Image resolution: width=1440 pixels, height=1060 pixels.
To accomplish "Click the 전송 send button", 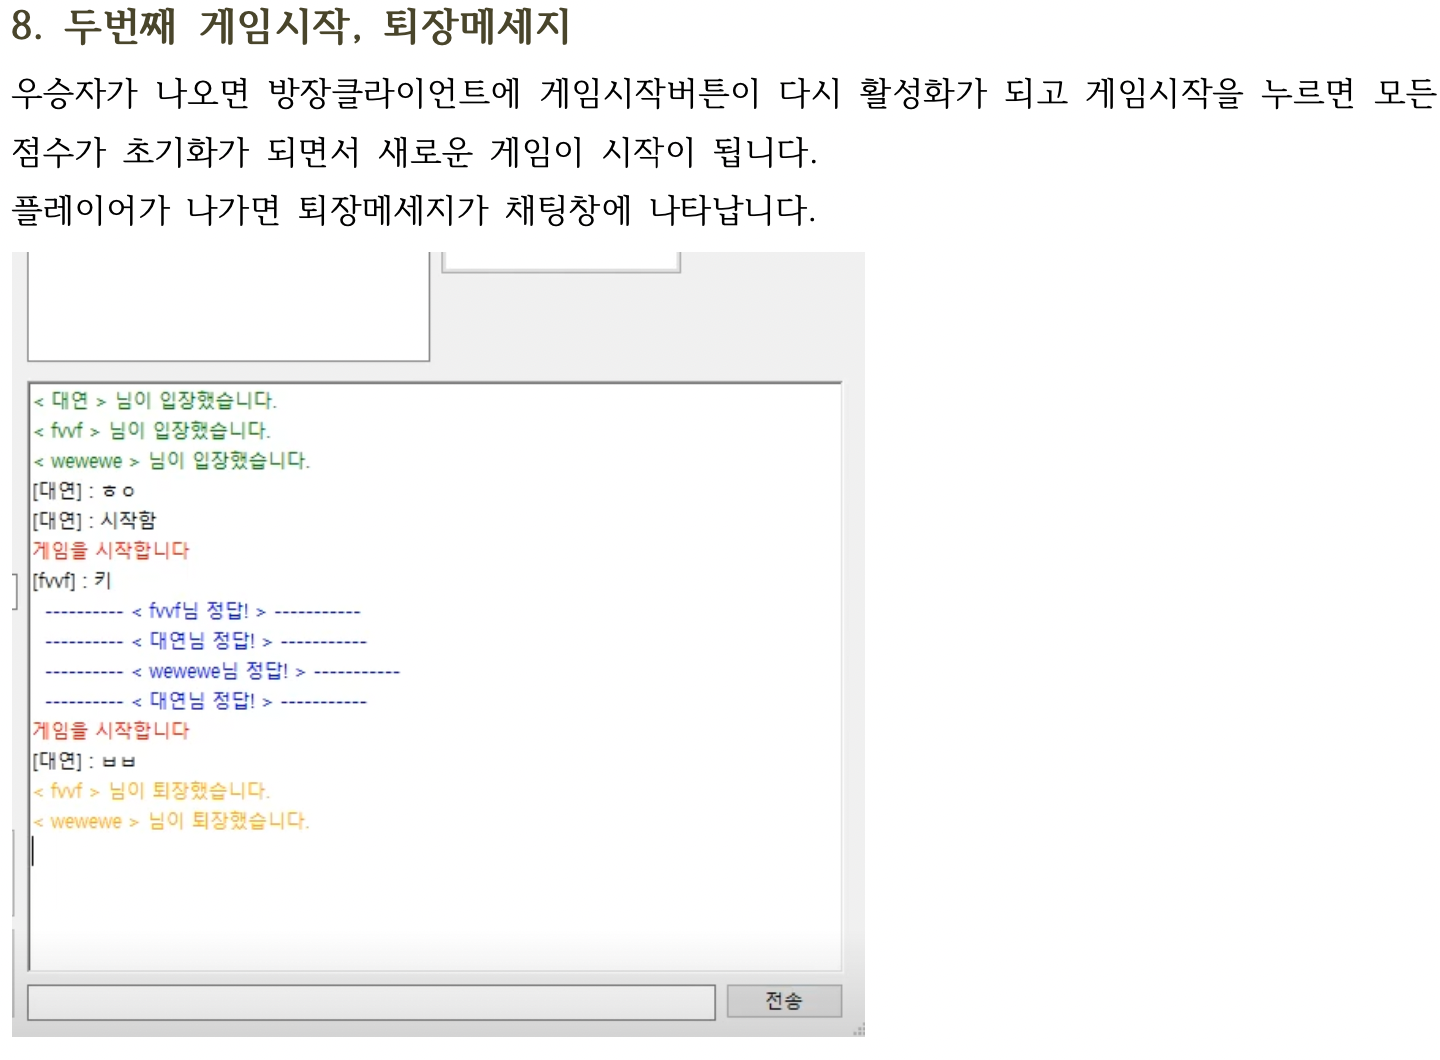I will pyautogui.click(x=786, y=1001).
